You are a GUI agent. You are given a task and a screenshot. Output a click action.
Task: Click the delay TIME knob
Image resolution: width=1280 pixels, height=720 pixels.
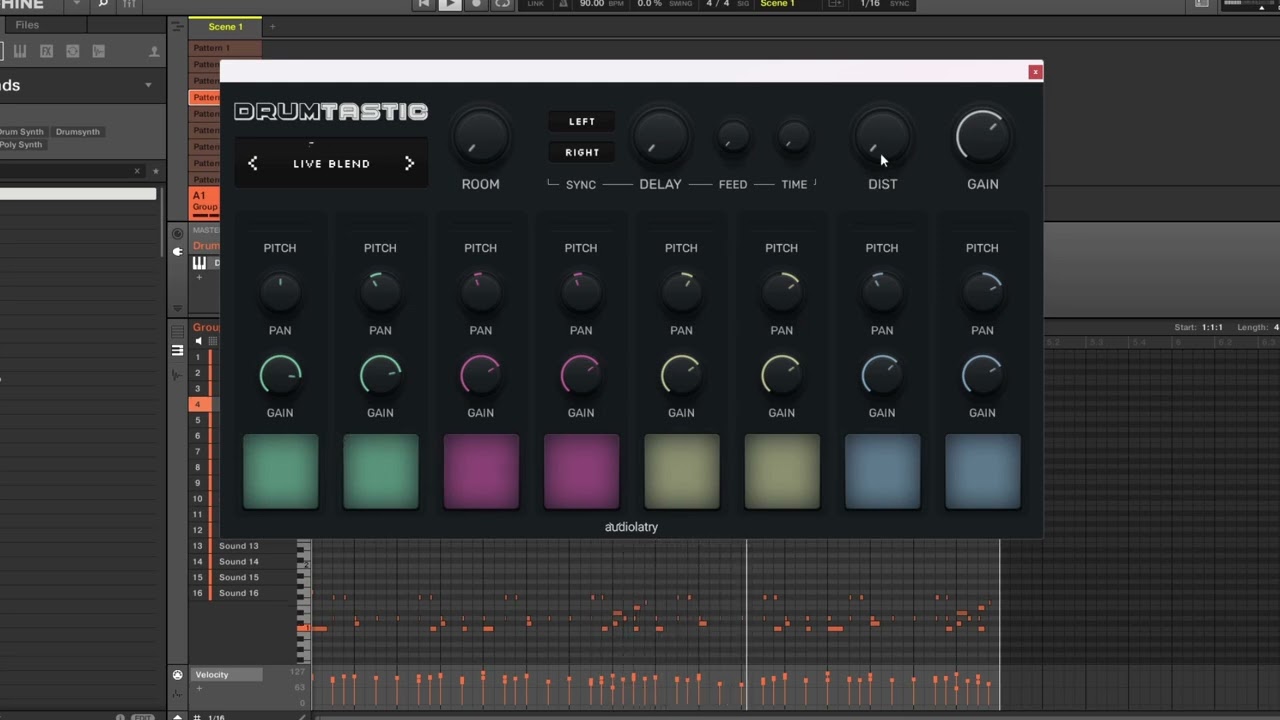(x=794, y=137)
